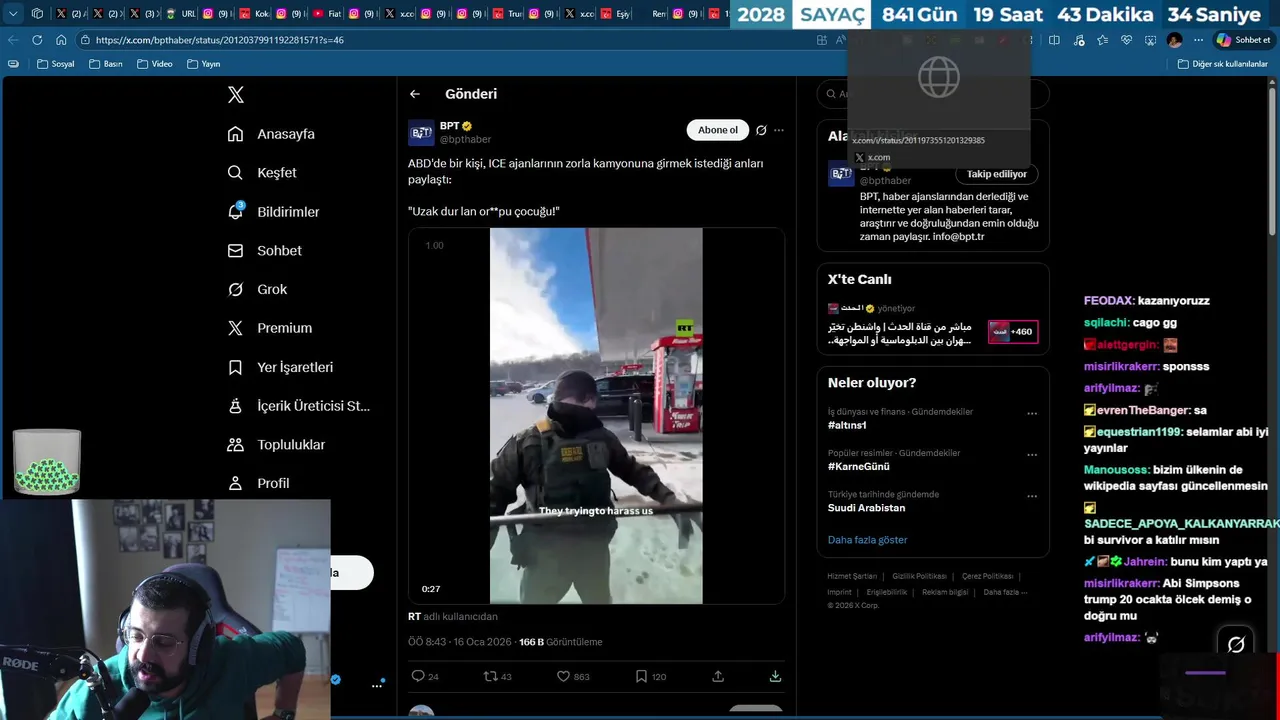This screenshot has height=720, width=1280.
Task: Reload the page with the refresh button
Action: point(37,40)
